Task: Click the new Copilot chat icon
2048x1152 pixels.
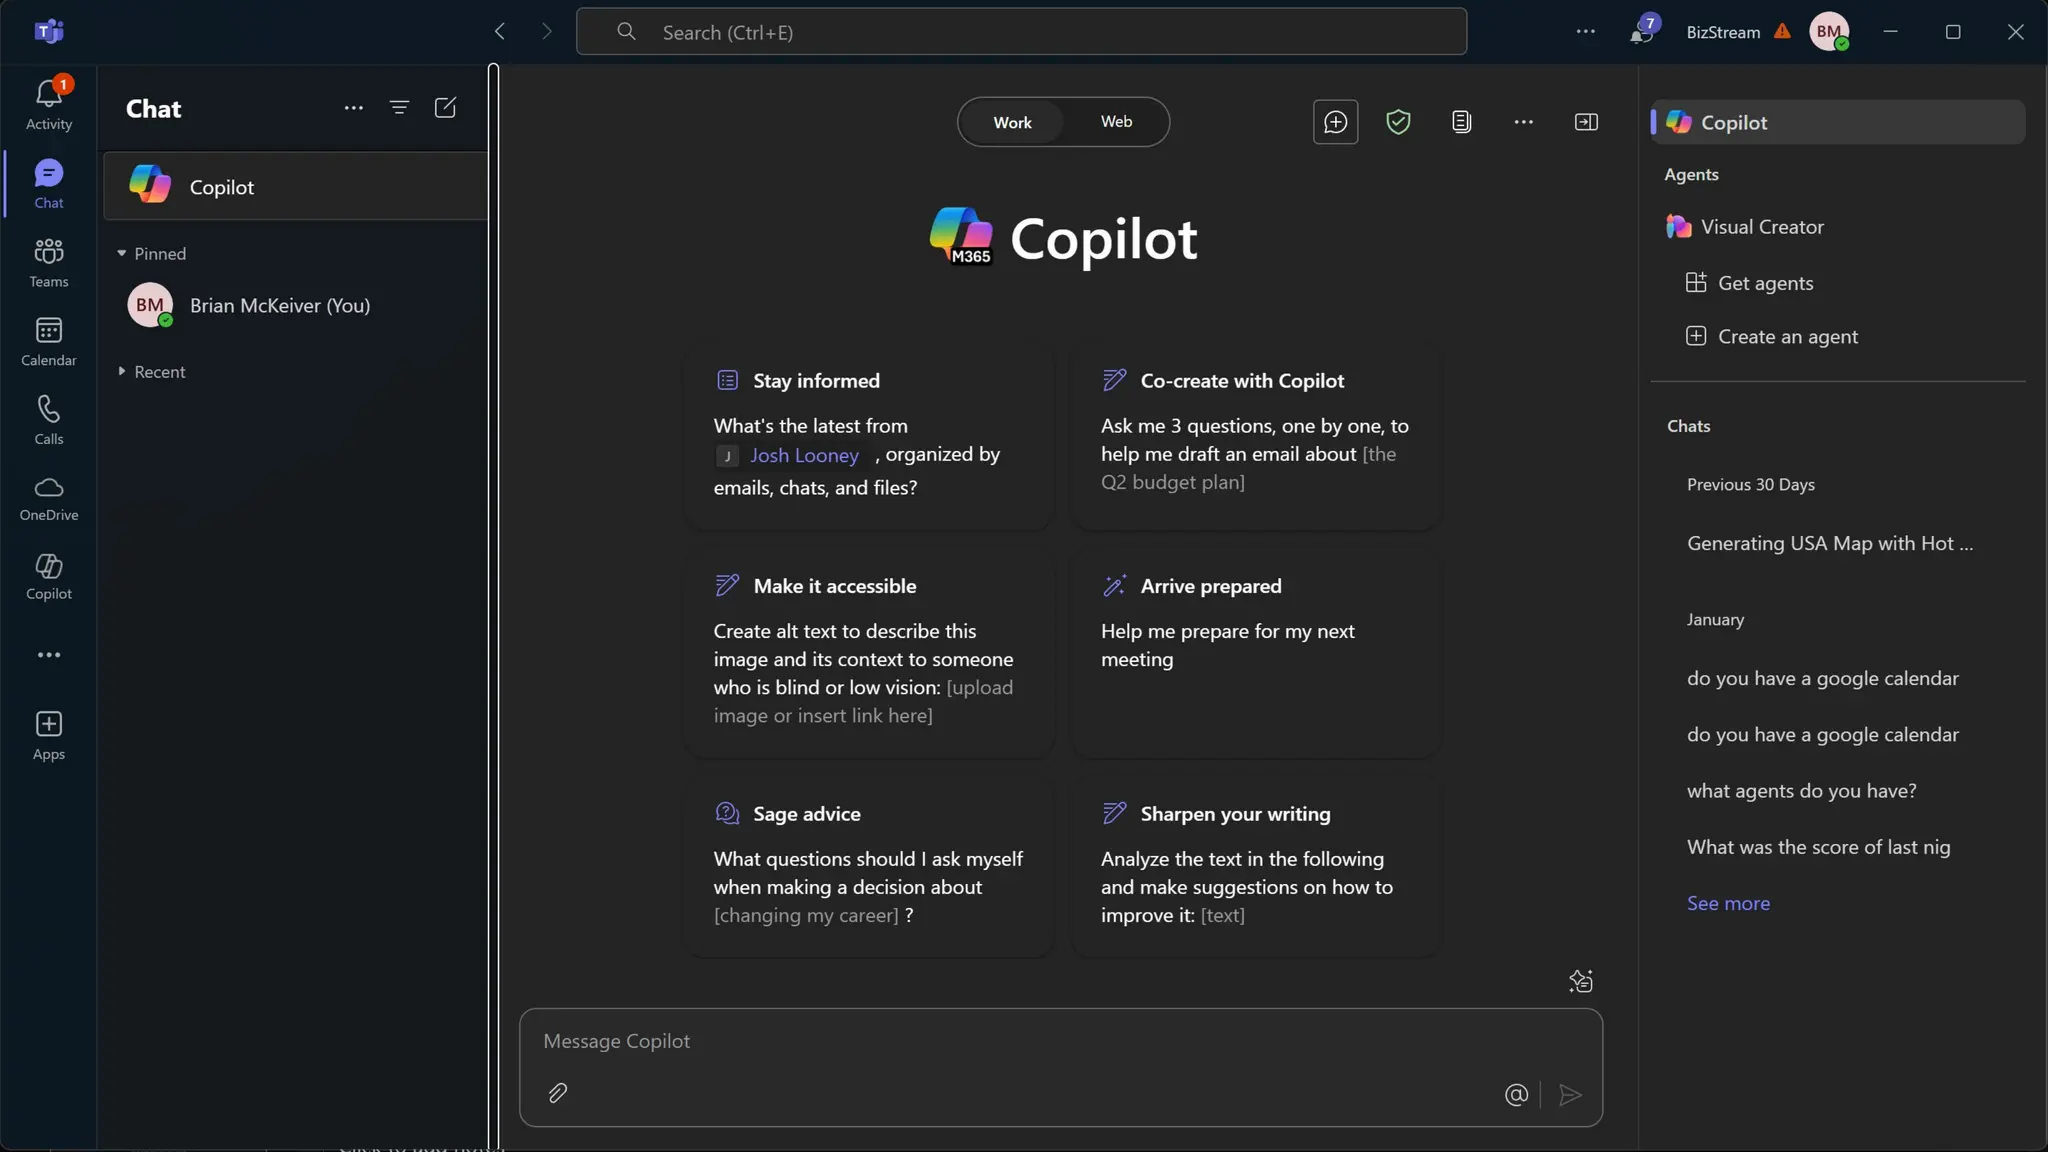Action: point(1335,122)
